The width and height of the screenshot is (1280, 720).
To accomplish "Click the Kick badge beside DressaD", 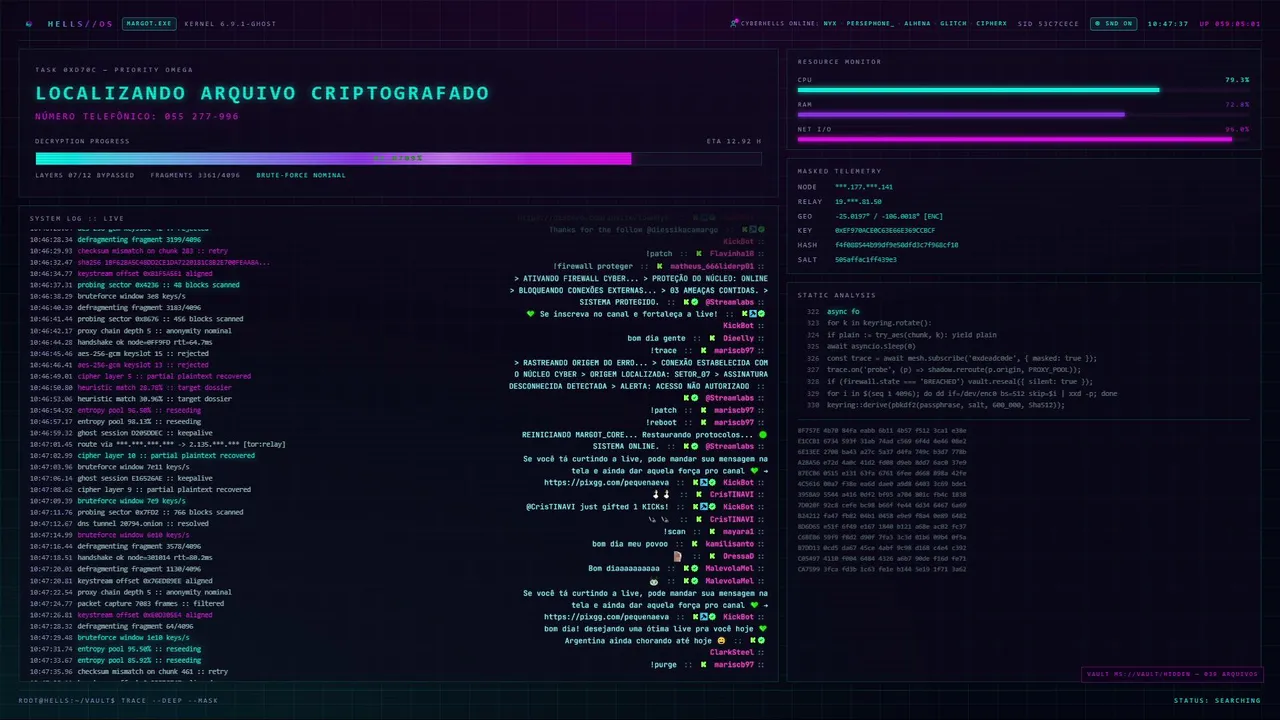I will pyautogui.click(x=711, y=556).
